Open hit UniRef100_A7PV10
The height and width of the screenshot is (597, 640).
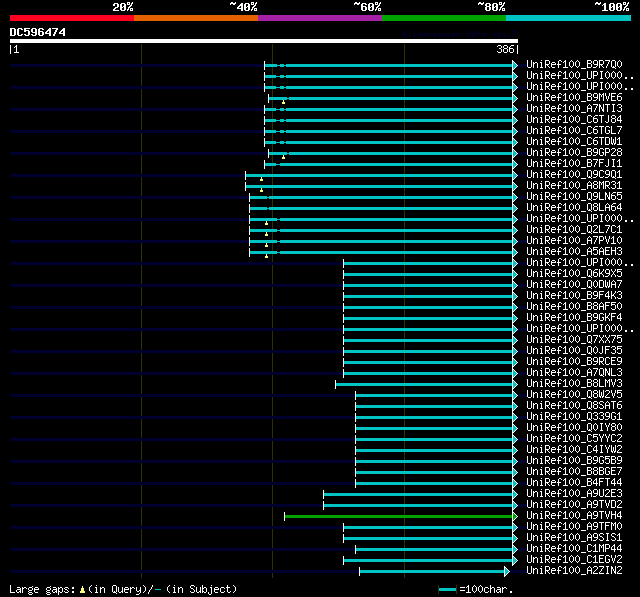(x=574, y=241)
